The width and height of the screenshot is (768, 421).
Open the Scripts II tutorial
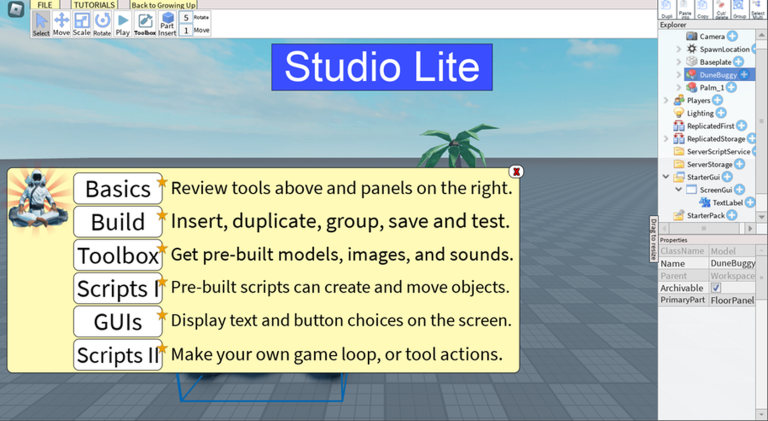118,355
